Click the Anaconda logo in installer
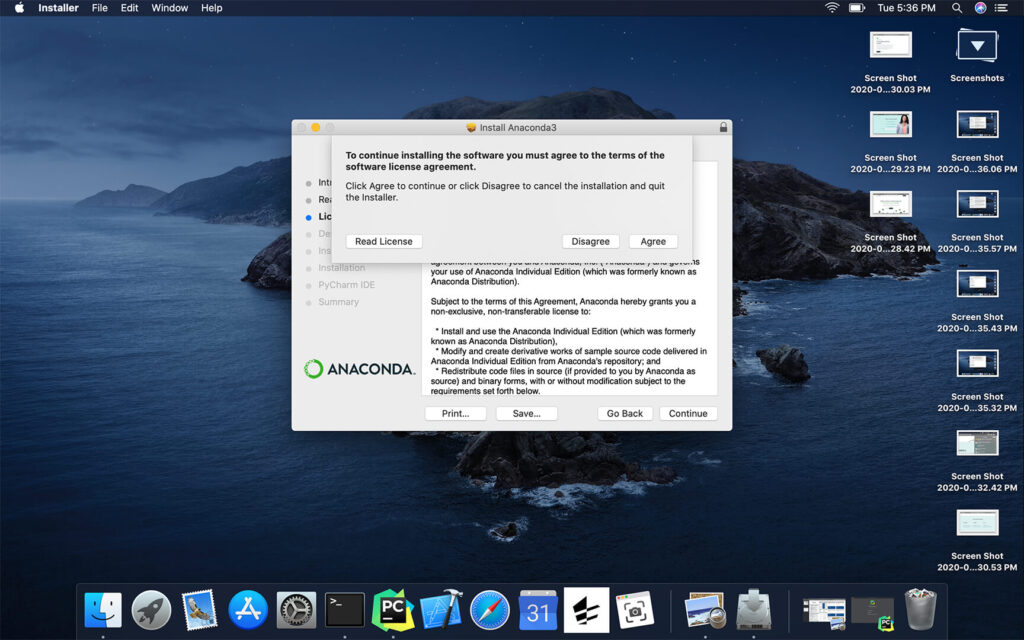This screenshot has height=640, width=1024. (x=359, y=369)
